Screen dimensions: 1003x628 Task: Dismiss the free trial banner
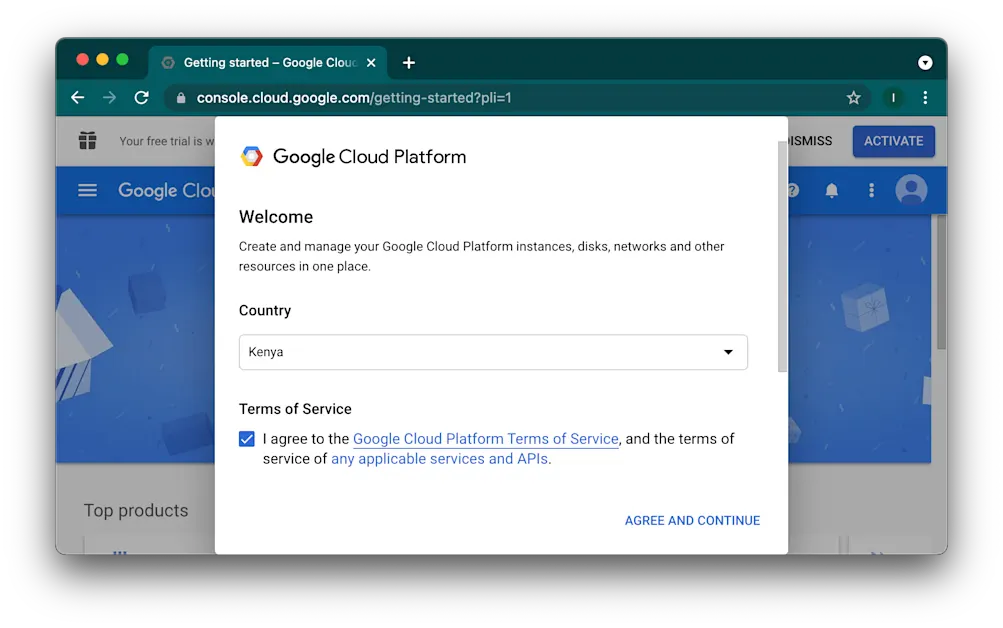pyautogui.click(x=810, y=141)
